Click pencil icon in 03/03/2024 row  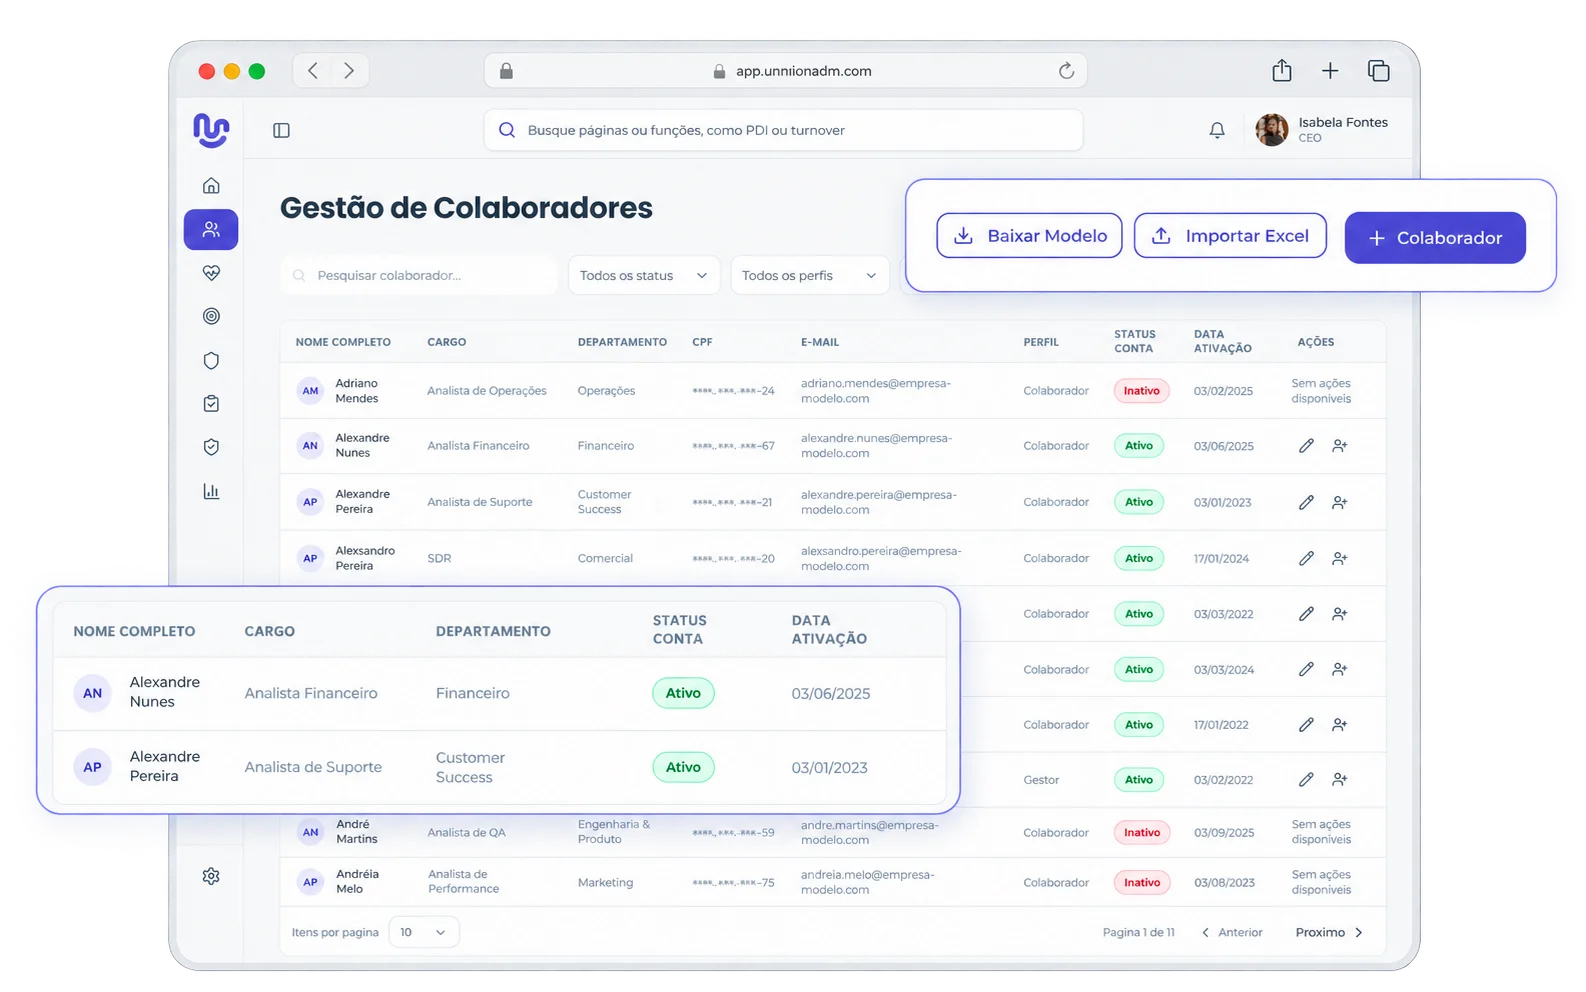coord(1306,669)
